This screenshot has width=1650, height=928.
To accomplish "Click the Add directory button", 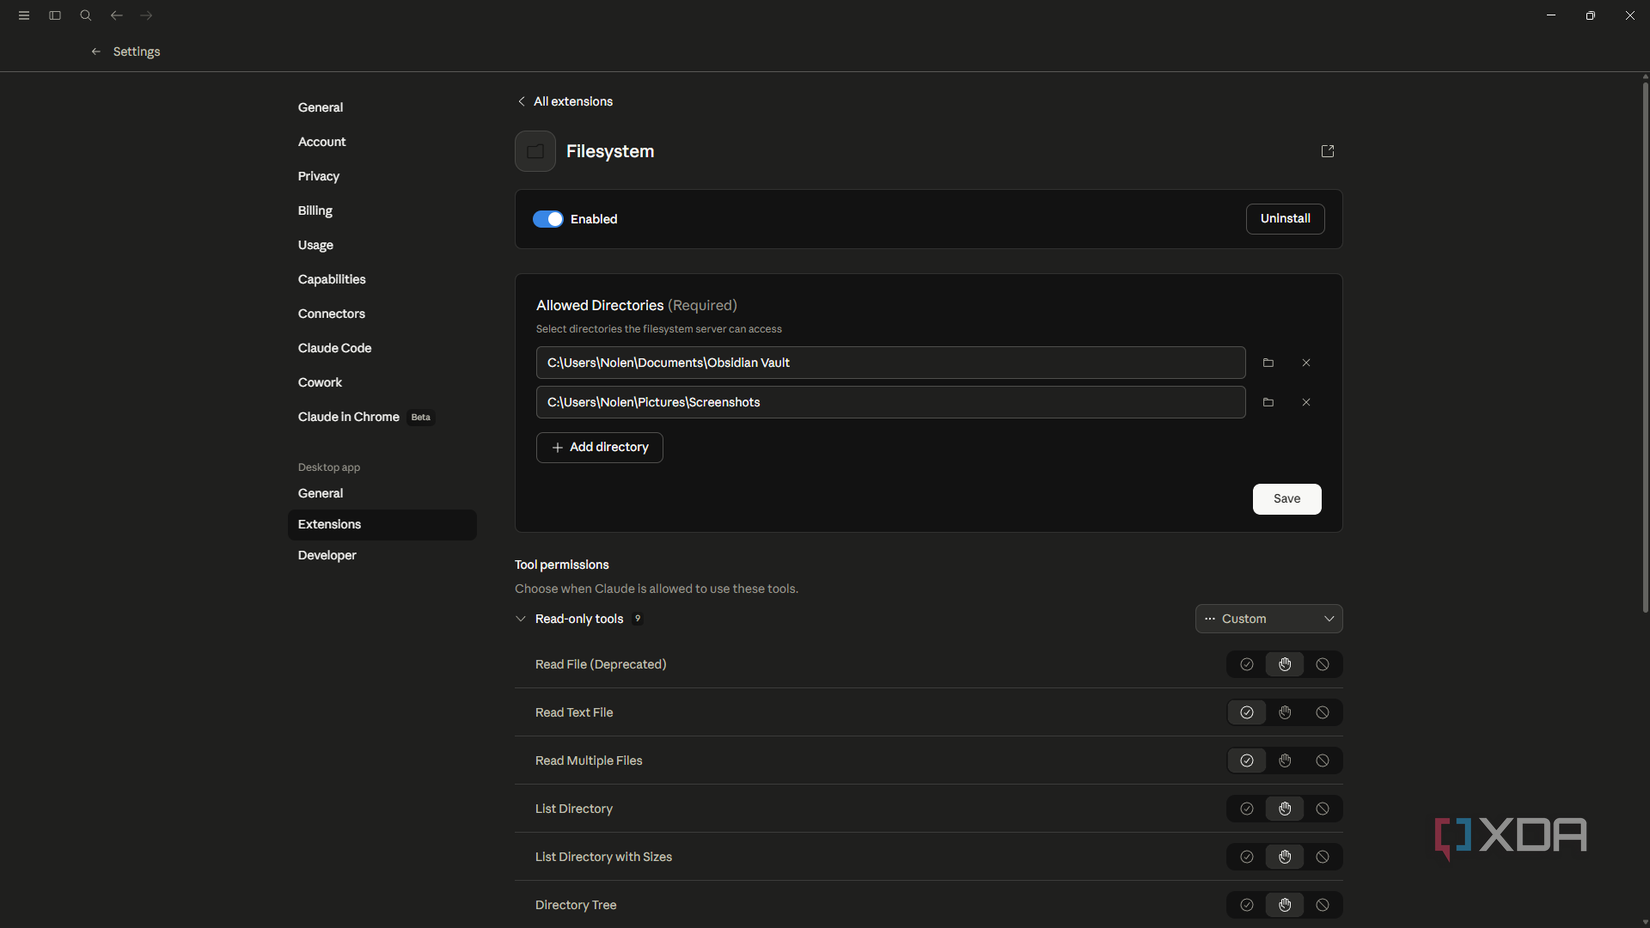I will click(599, 447).
